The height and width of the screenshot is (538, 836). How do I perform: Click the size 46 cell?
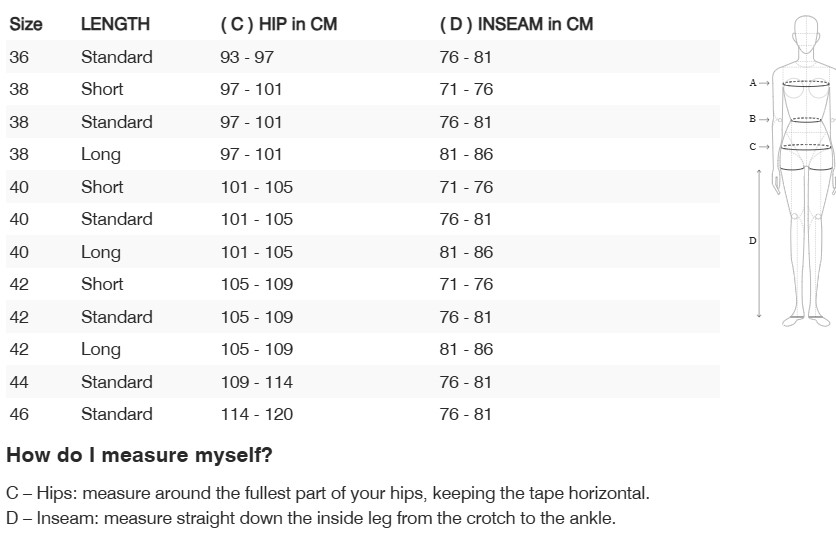click(19, 414)
